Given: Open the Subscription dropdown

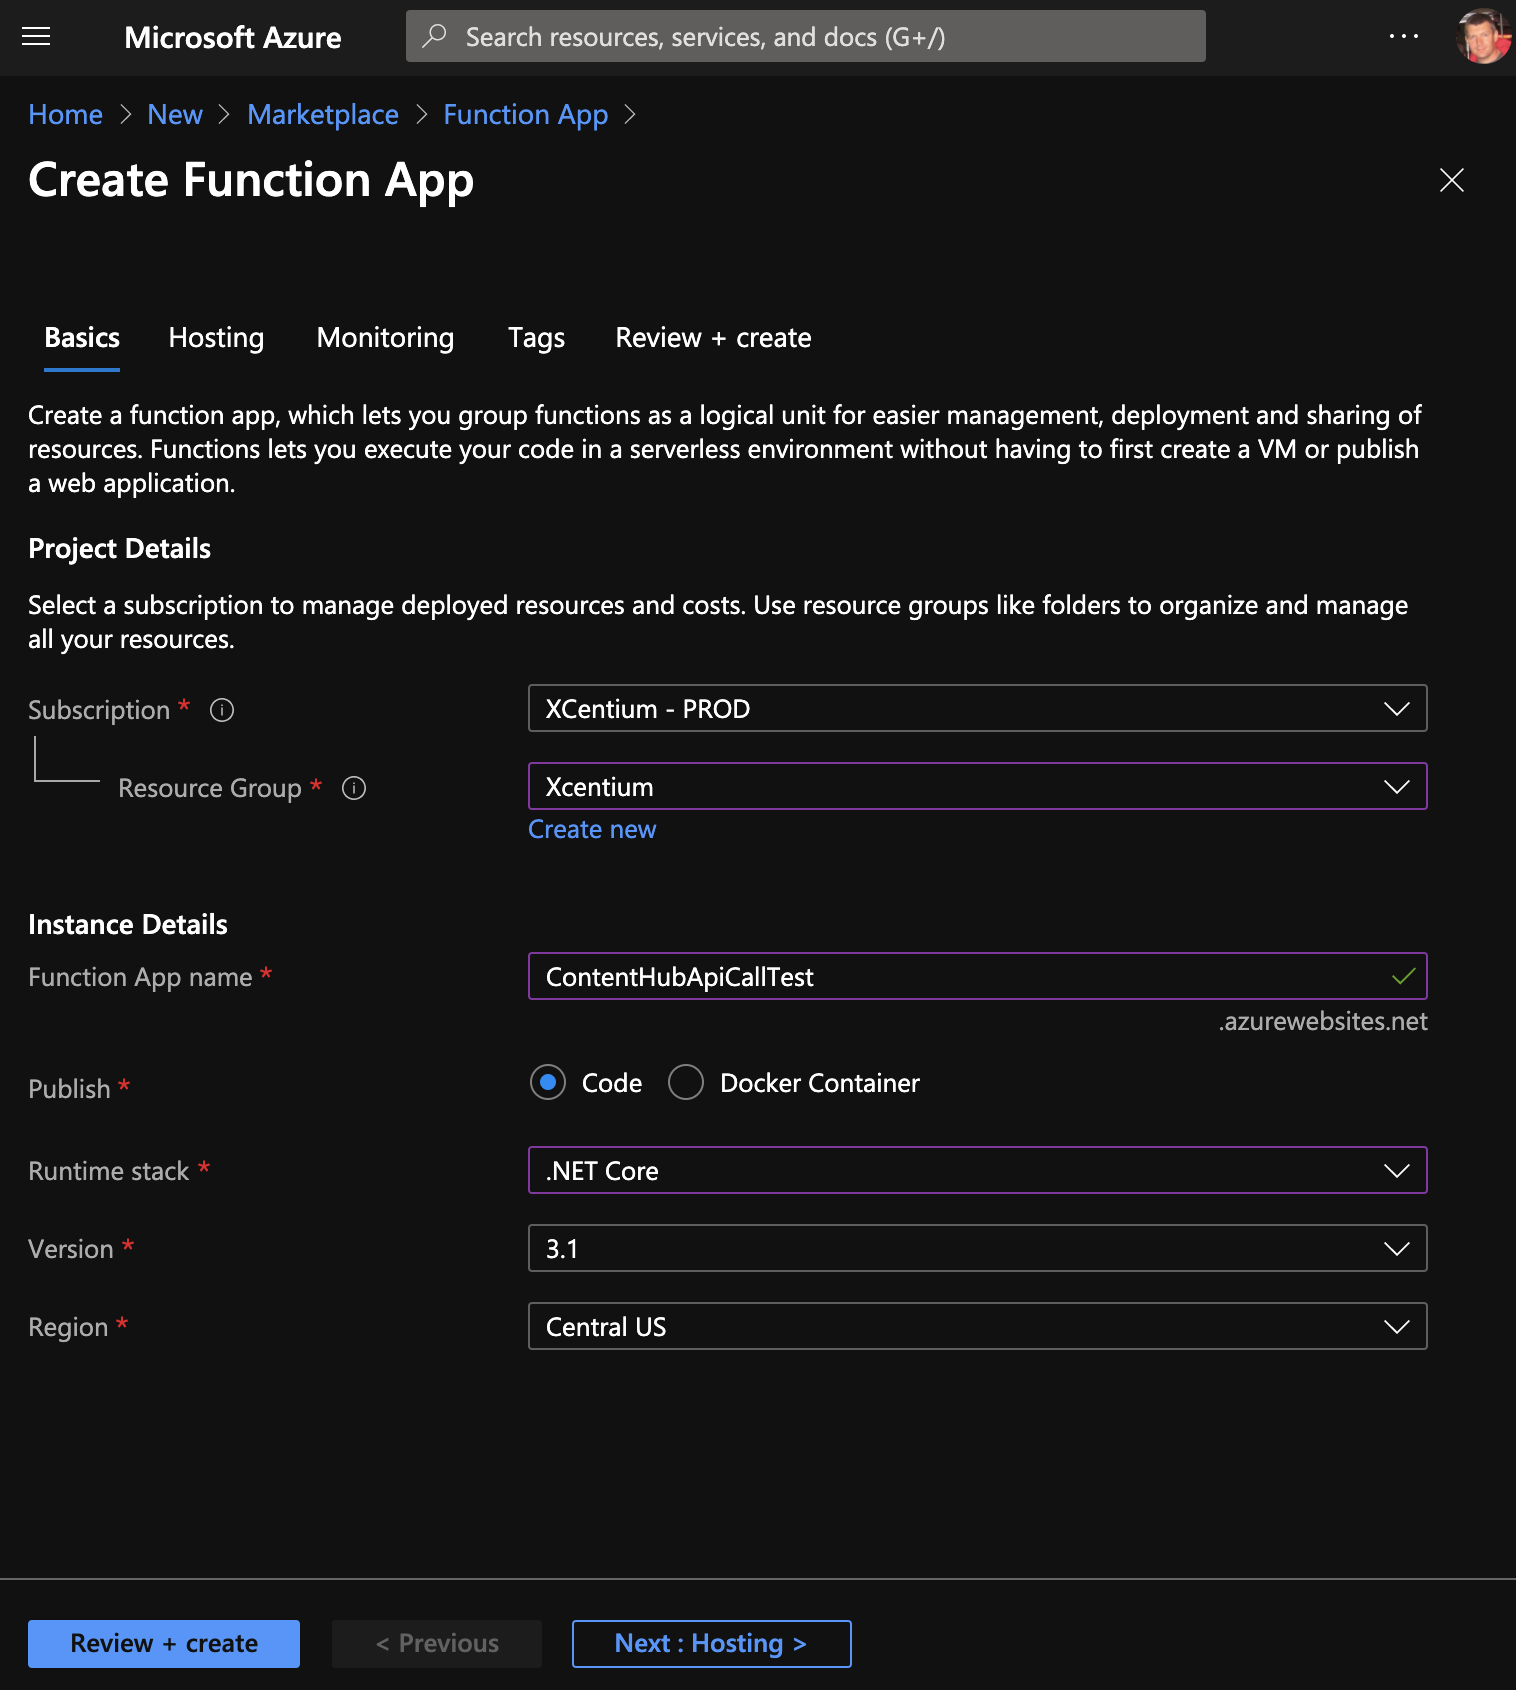Looking at the screenshot, I should click(977, 708).
